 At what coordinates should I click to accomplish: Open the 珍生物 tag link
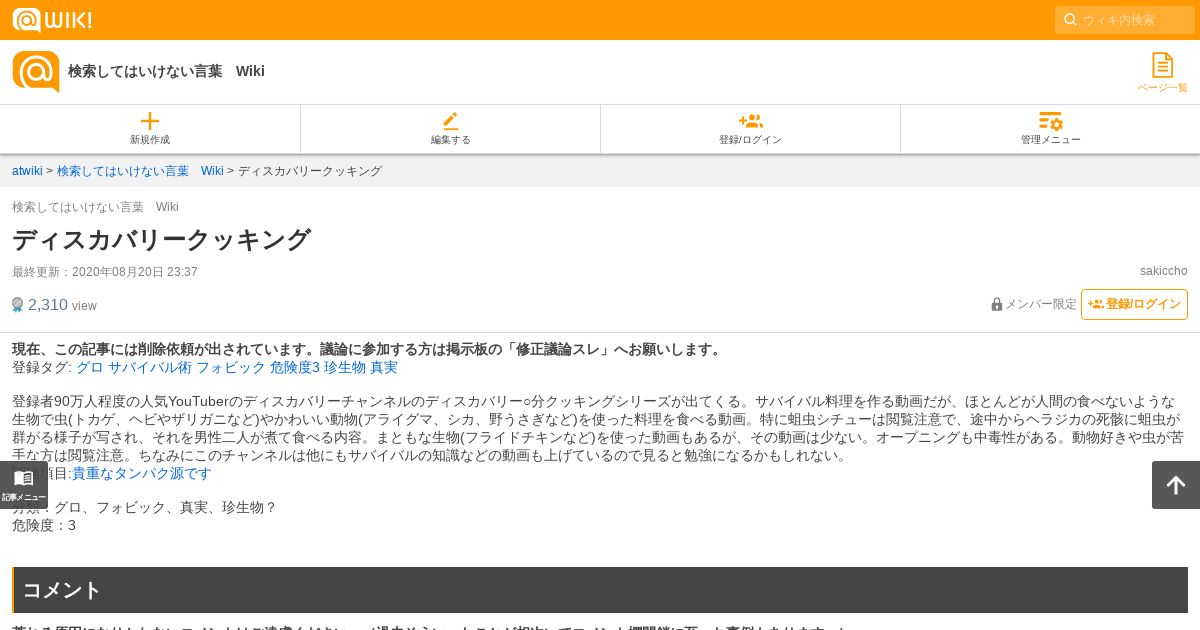(x=345, y=367)
